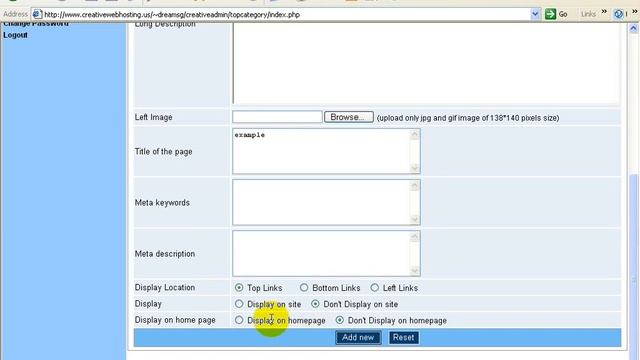Click inside the Long Description text area
This screenshot has width=640, height=360.
[426, 63]
